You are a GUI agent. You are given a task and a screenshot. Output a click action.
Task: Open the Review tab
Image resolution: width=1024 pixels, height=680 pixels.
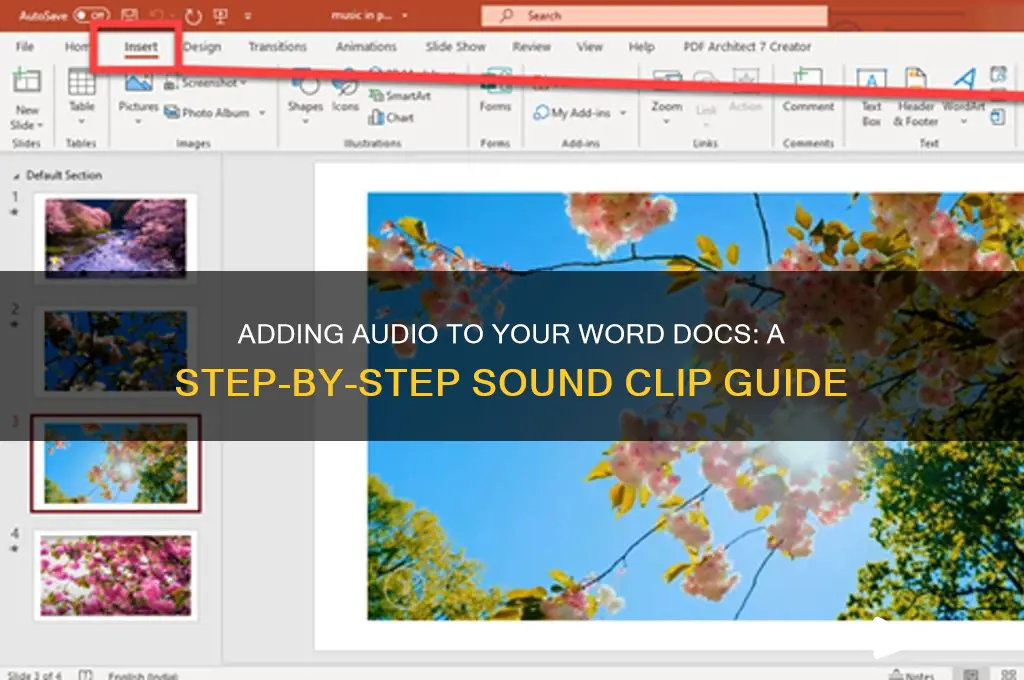[x=532, y=47]
